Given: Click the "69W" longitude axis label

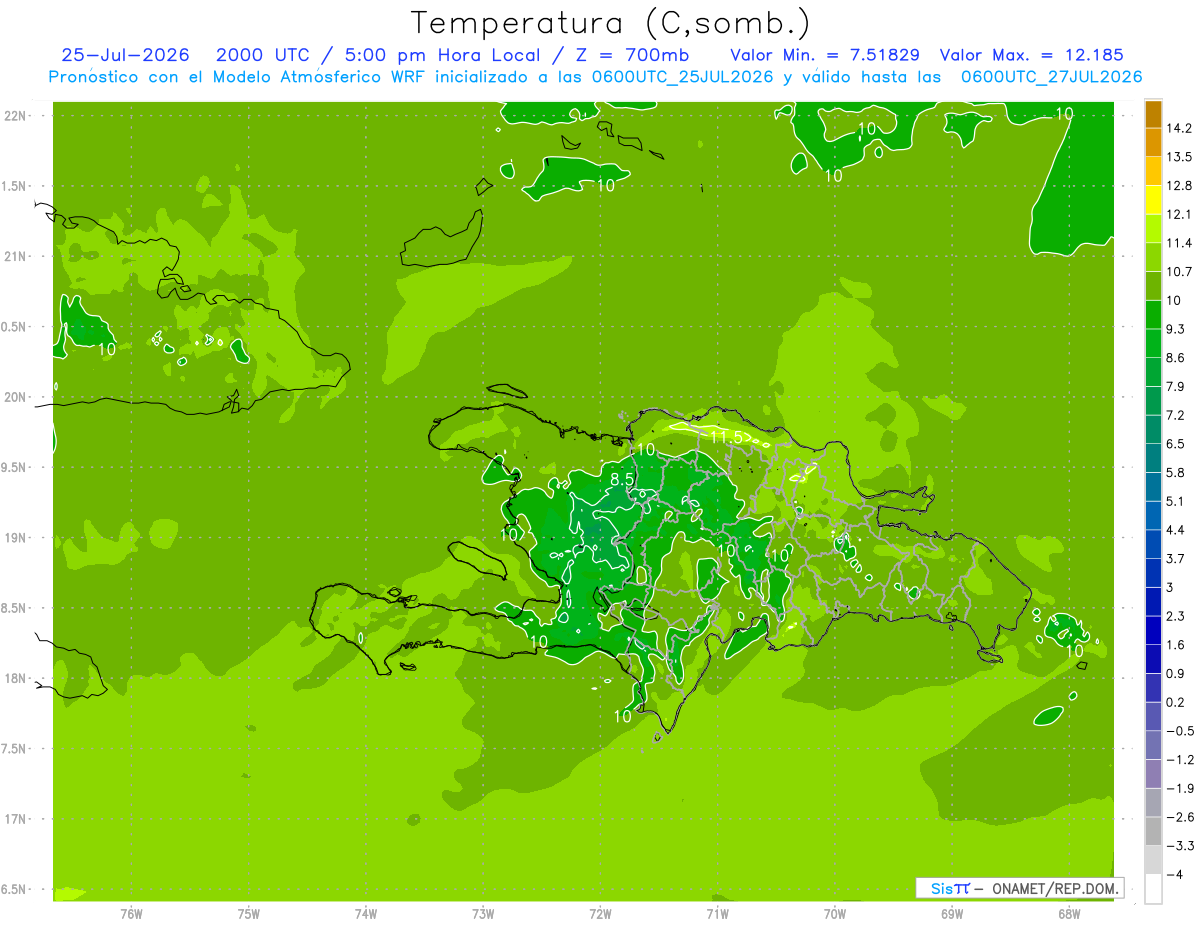Looking at the screenshot, I should pyautogui.click(x=952, y=913).
